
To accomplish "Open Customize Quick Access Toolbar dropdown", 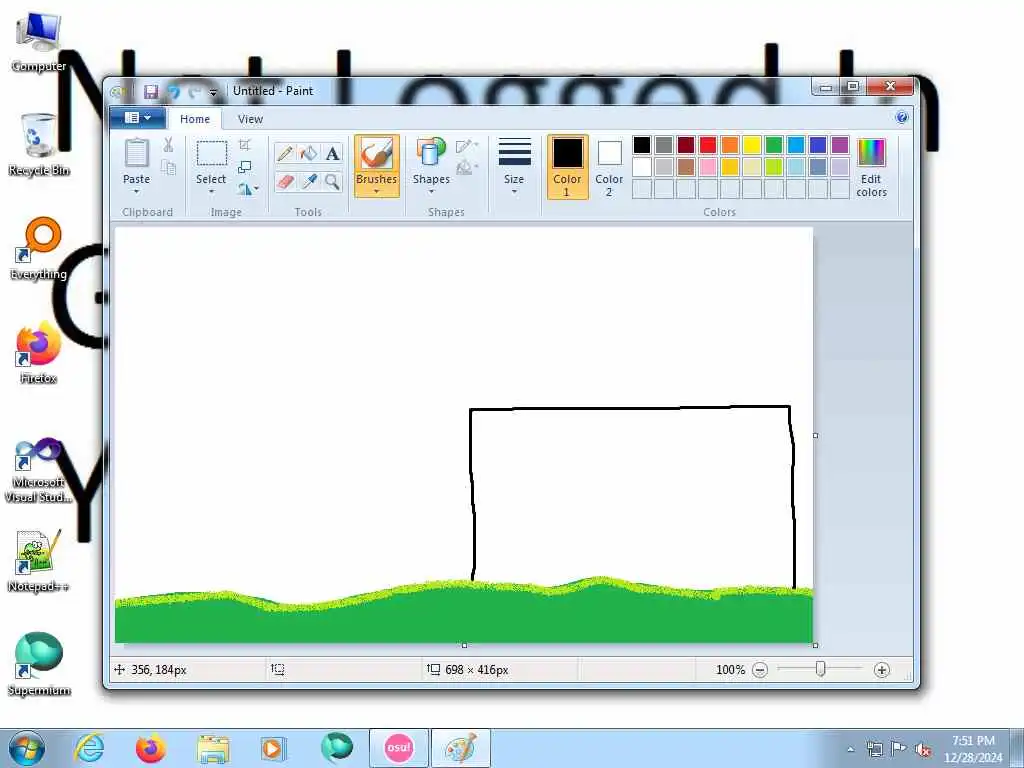I will [x=213, y=93].
